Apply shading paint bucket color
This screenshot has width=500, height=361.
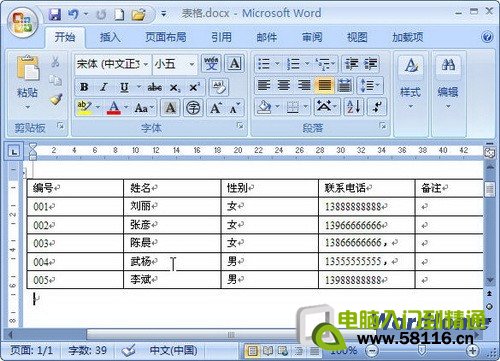pyautogui.click(x=264, y=107)
